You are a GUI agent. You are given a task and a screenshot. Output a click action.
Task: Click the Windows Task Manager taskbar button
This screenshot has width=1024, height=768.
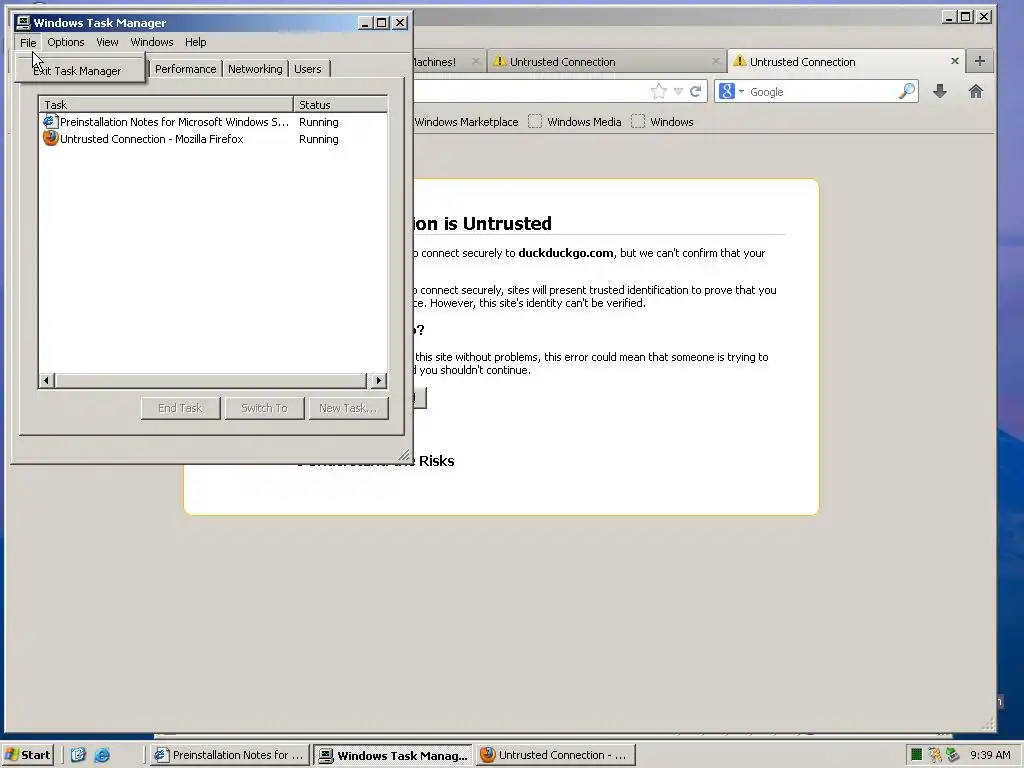392,756
